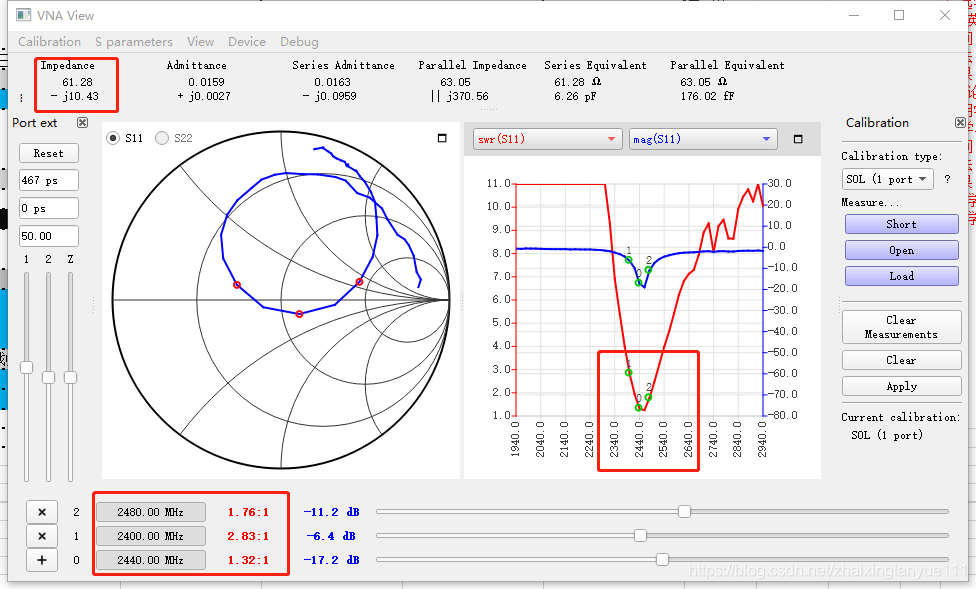Measure the Short calibration standard
Image resolution: width=976 pixels, height=589 pixels.
tap(901, 224)
